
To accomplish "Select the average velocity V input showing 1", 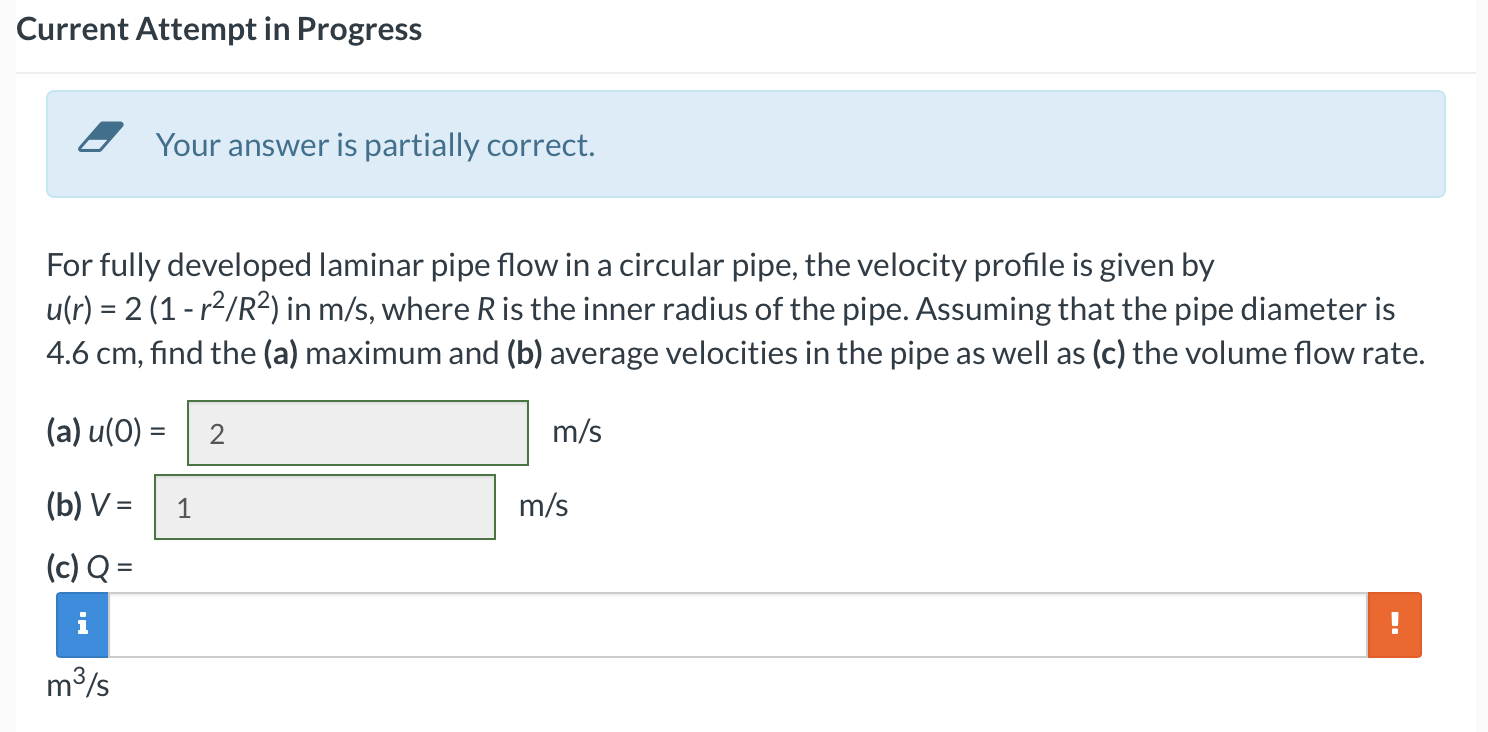I will click(324, 506).
